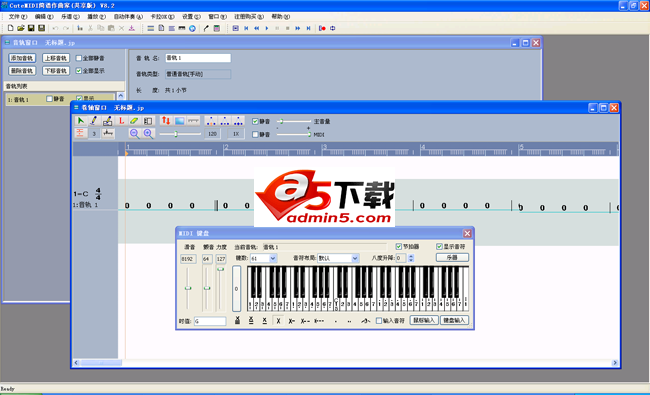
Task: Click the New file icon in main toolbar
Action: click(11, 28)
